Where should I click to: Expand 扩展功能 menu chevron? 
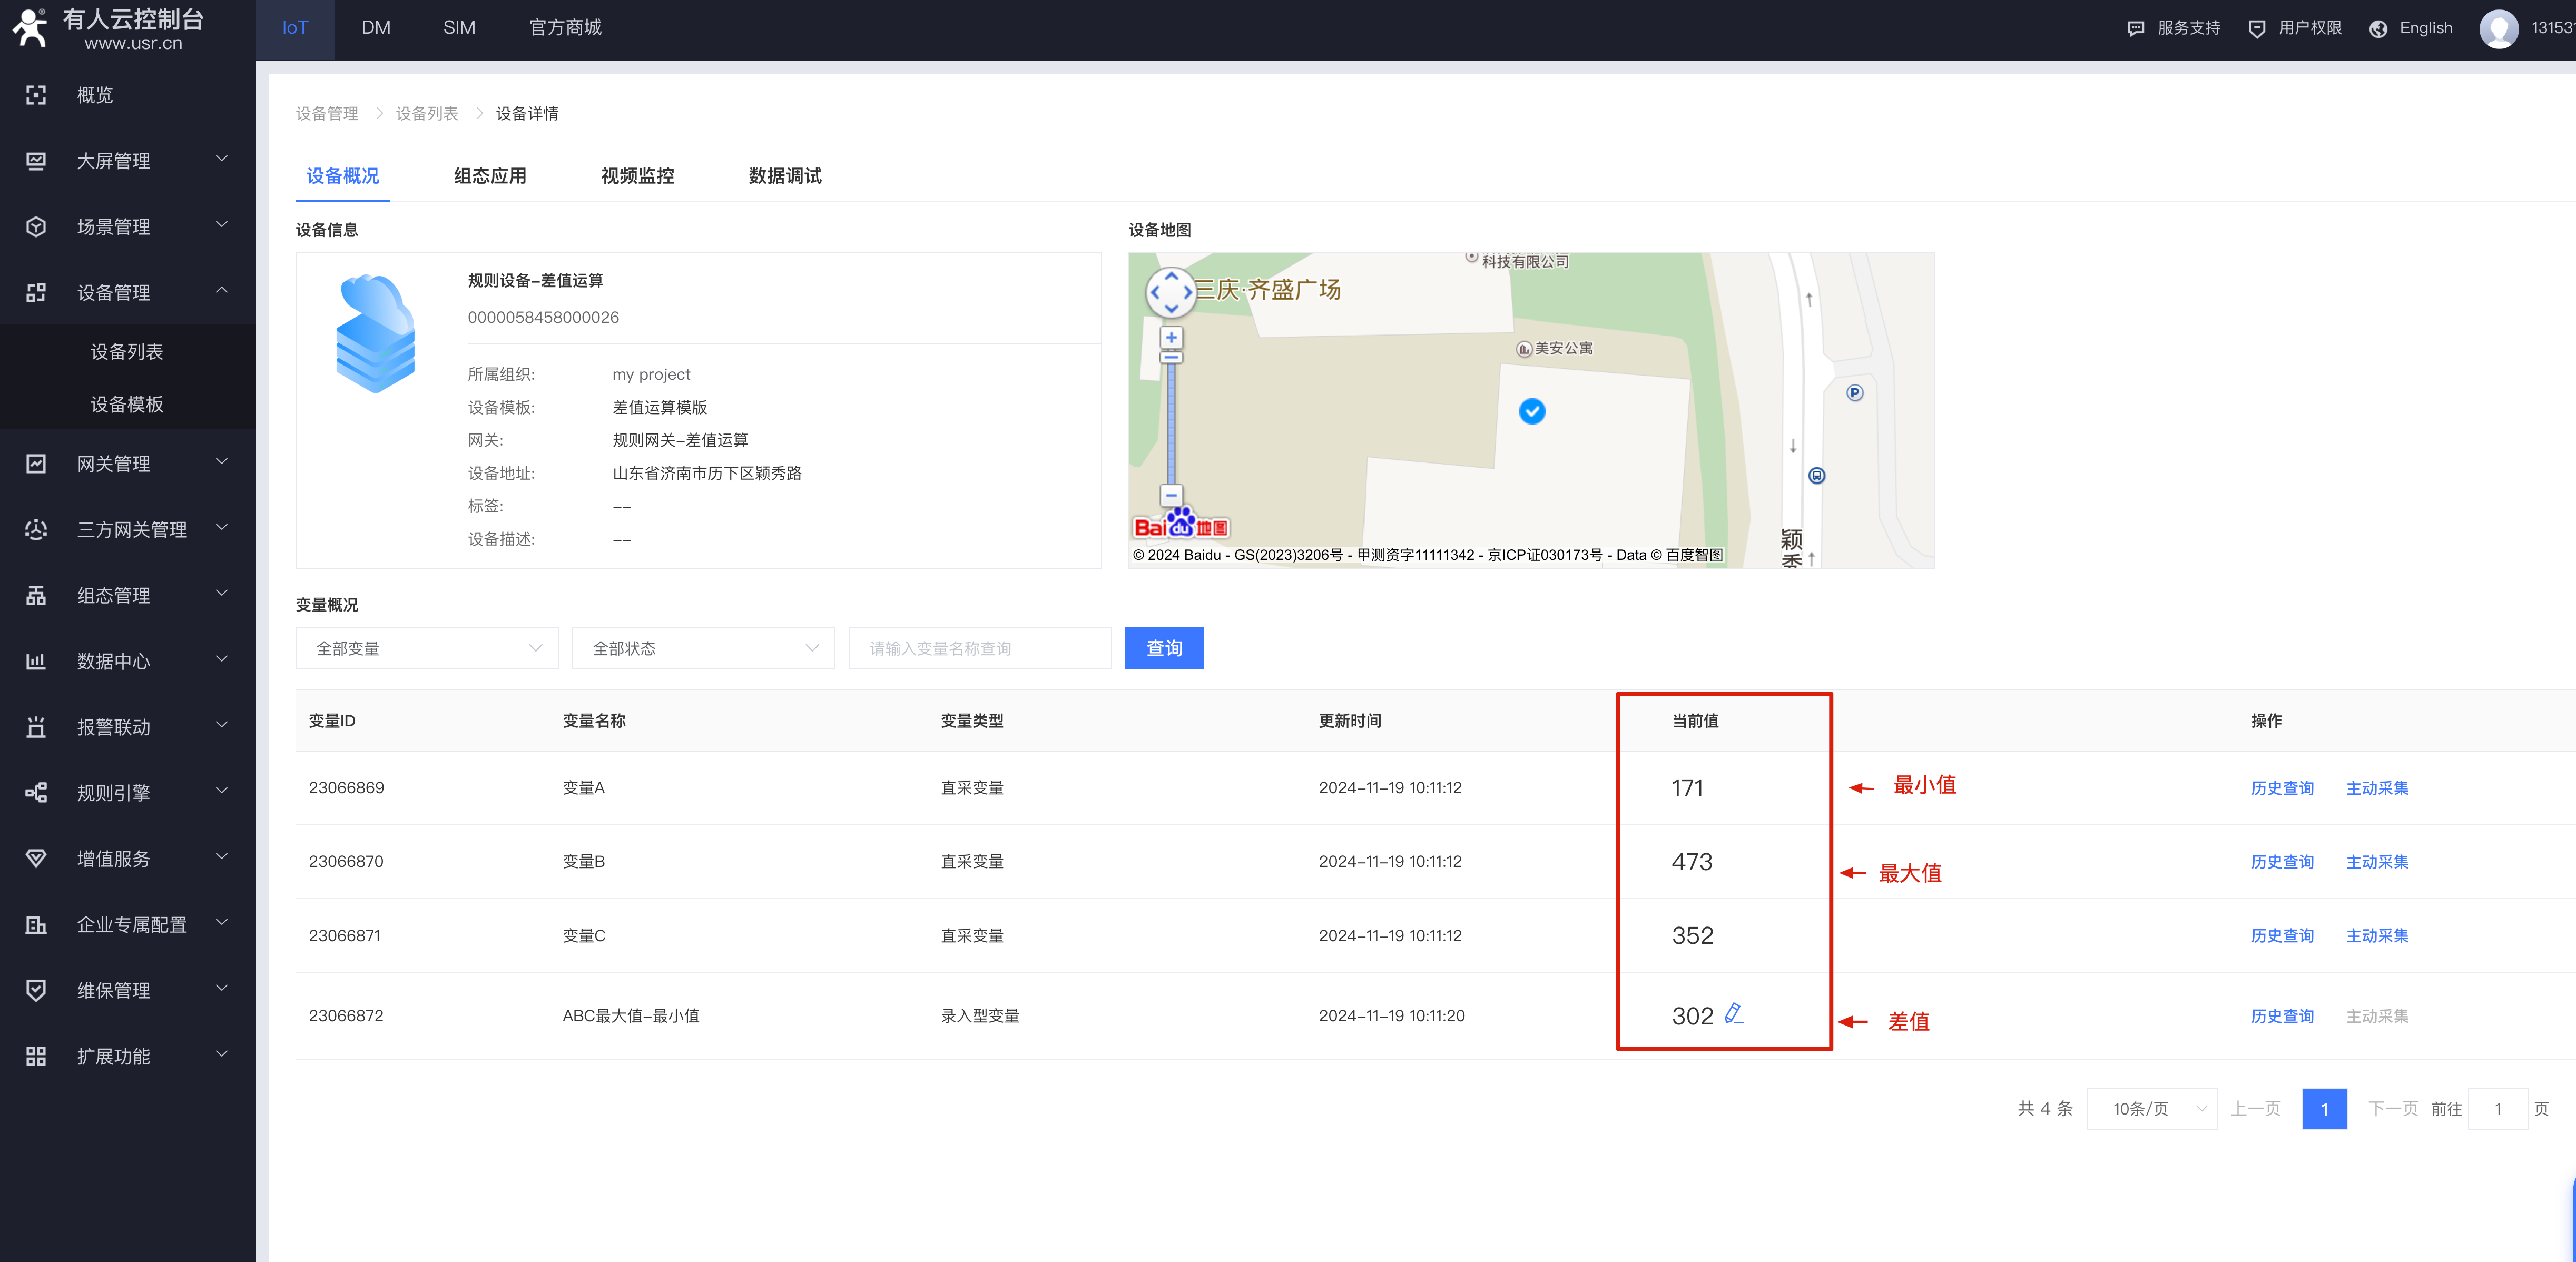pos(222,1054)
